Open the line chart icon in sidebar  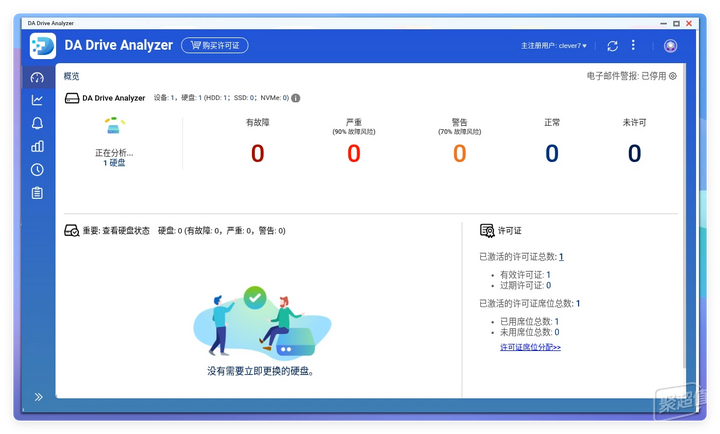tap(38, 100)
